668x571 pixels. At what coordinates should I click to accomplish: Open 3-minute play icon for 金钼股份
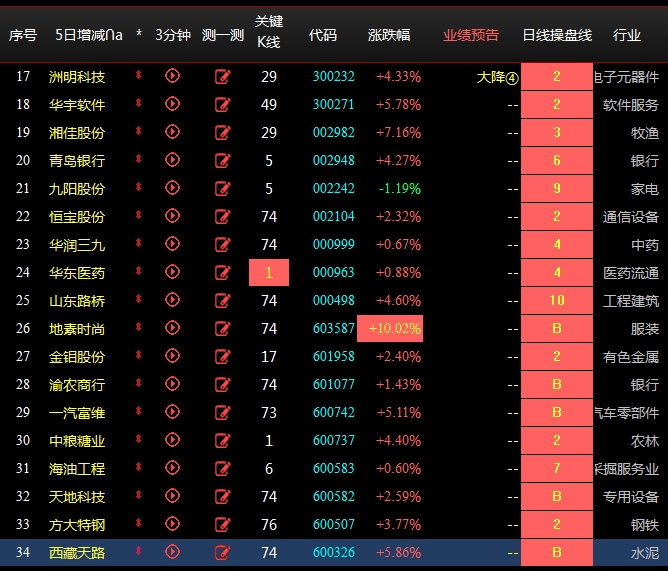pyautogui.click(x=173, y=356)
